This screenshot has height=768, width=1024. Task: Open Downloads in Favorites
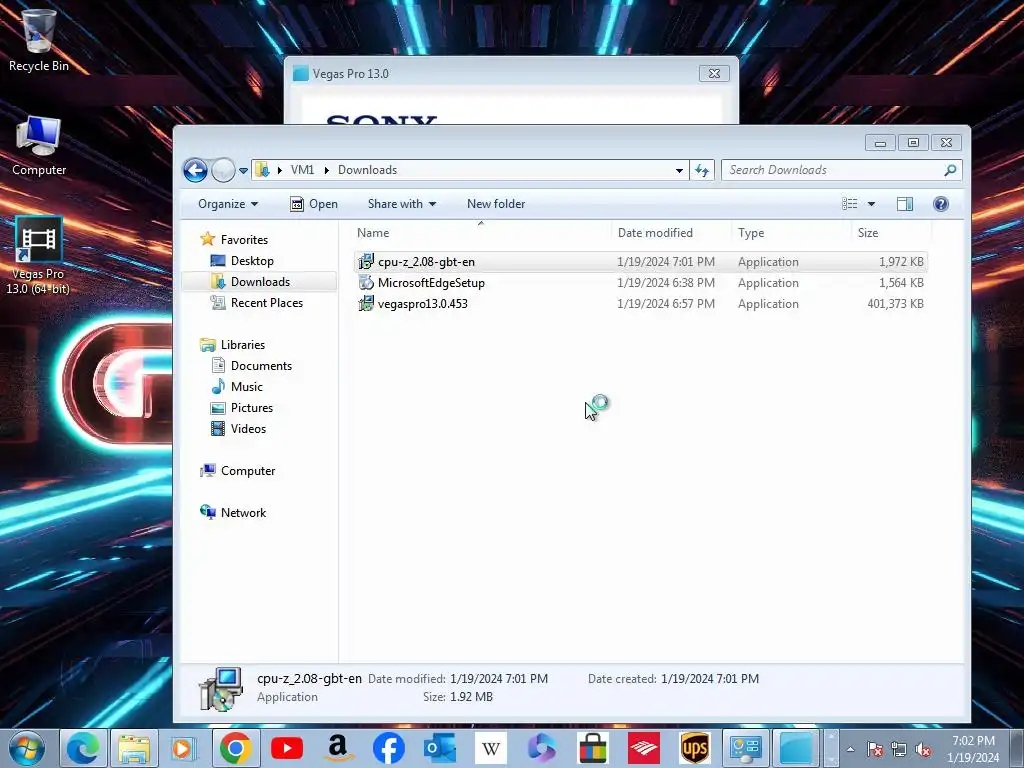pos(260,281)
